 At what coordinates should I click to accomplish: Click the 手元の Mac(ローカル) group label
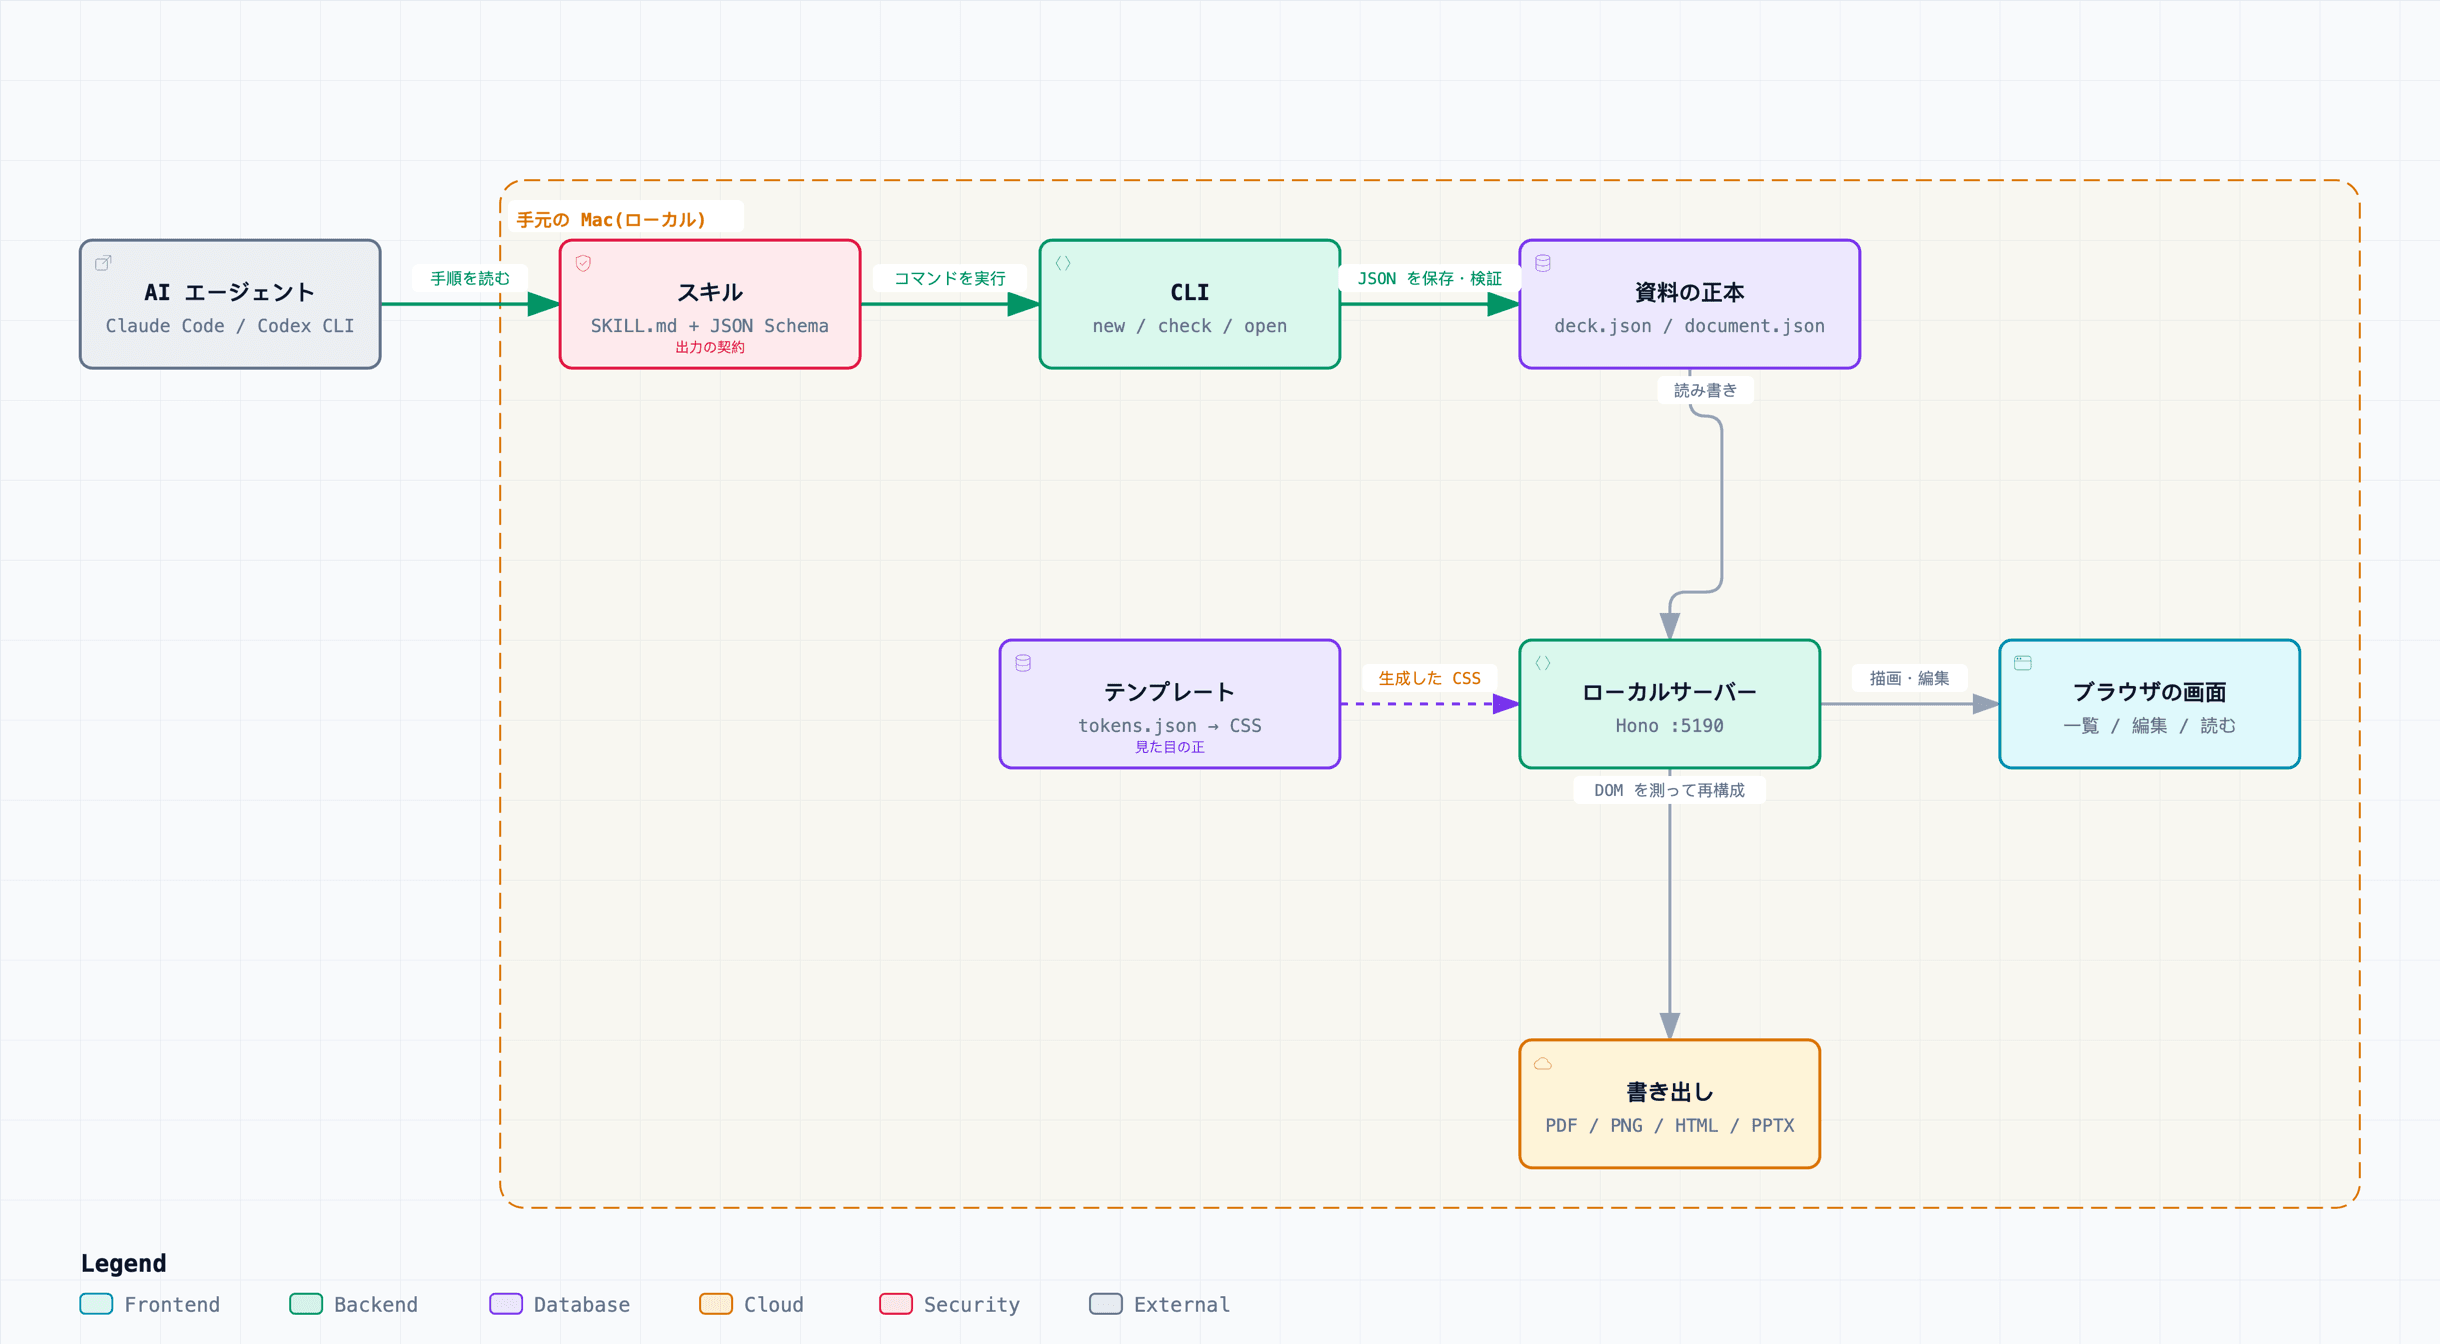click(612, 219)
